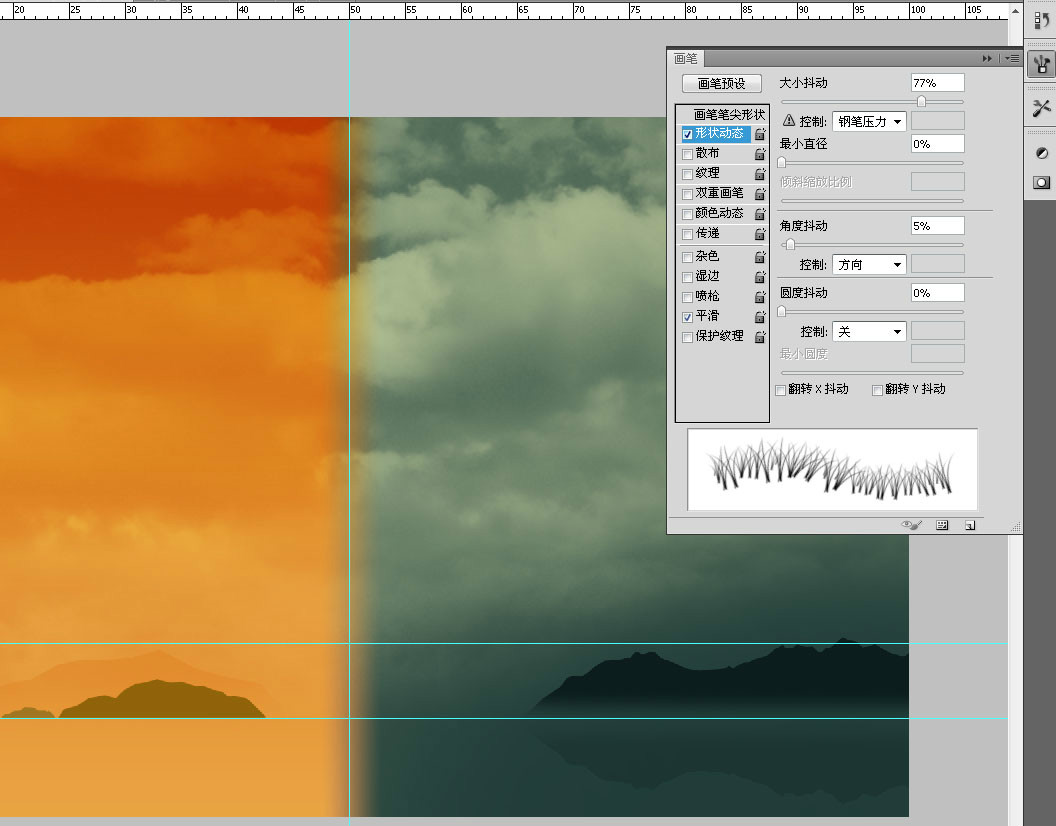Adjust the 大小抖动 slider handle
Image resolution: width=1056 pixels, height=826 pixels.
tap(921, 101)
